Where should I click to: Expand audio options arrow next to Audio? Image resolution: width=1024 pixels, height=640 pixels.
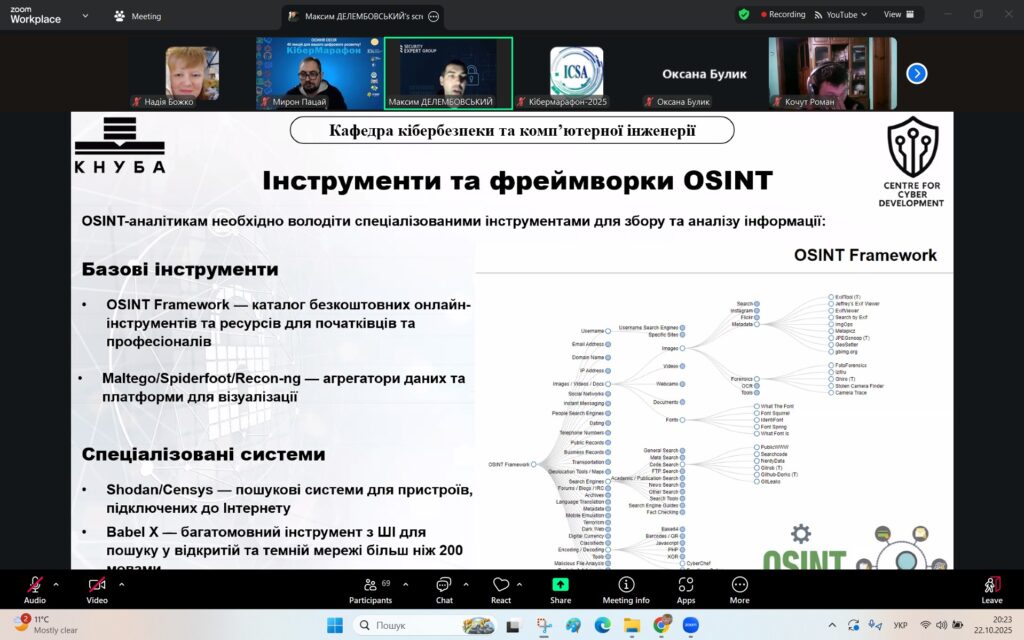[56, 584]
